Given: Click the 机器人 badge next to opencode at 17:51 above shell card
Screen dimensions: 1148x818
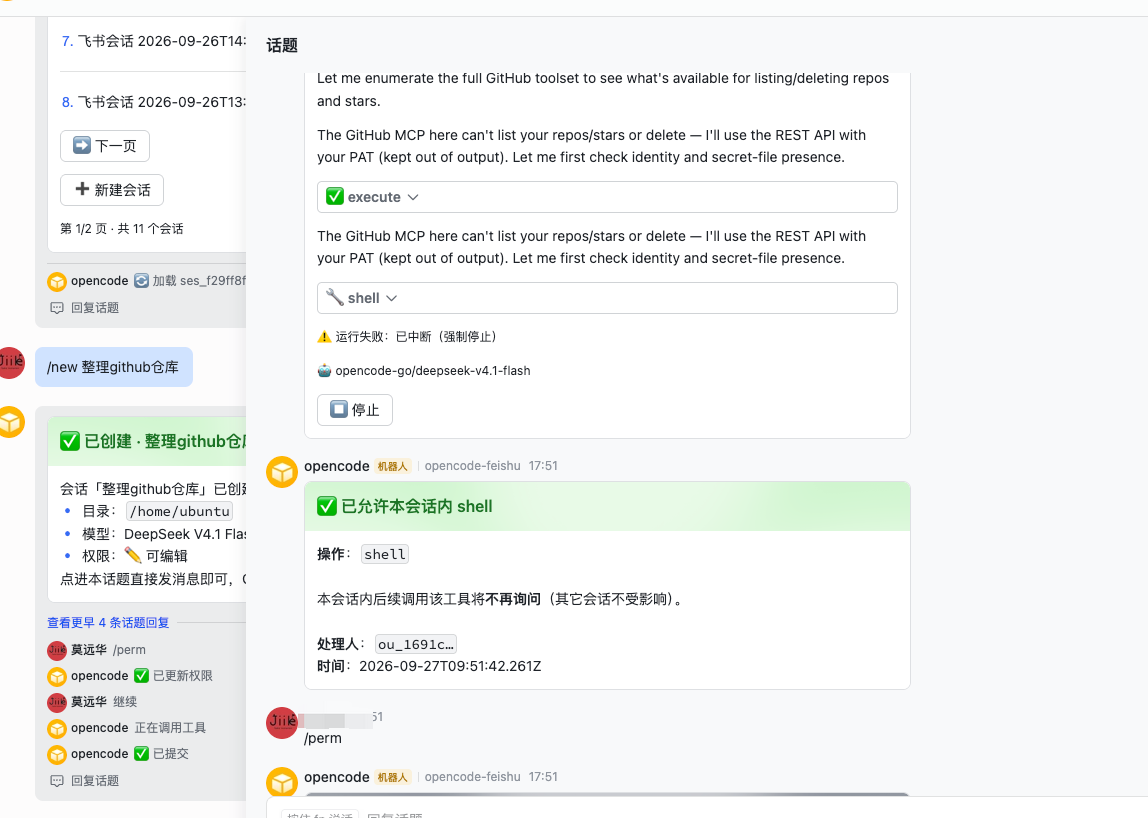Looking at the screenshot, I should click(x=392, y=466).
